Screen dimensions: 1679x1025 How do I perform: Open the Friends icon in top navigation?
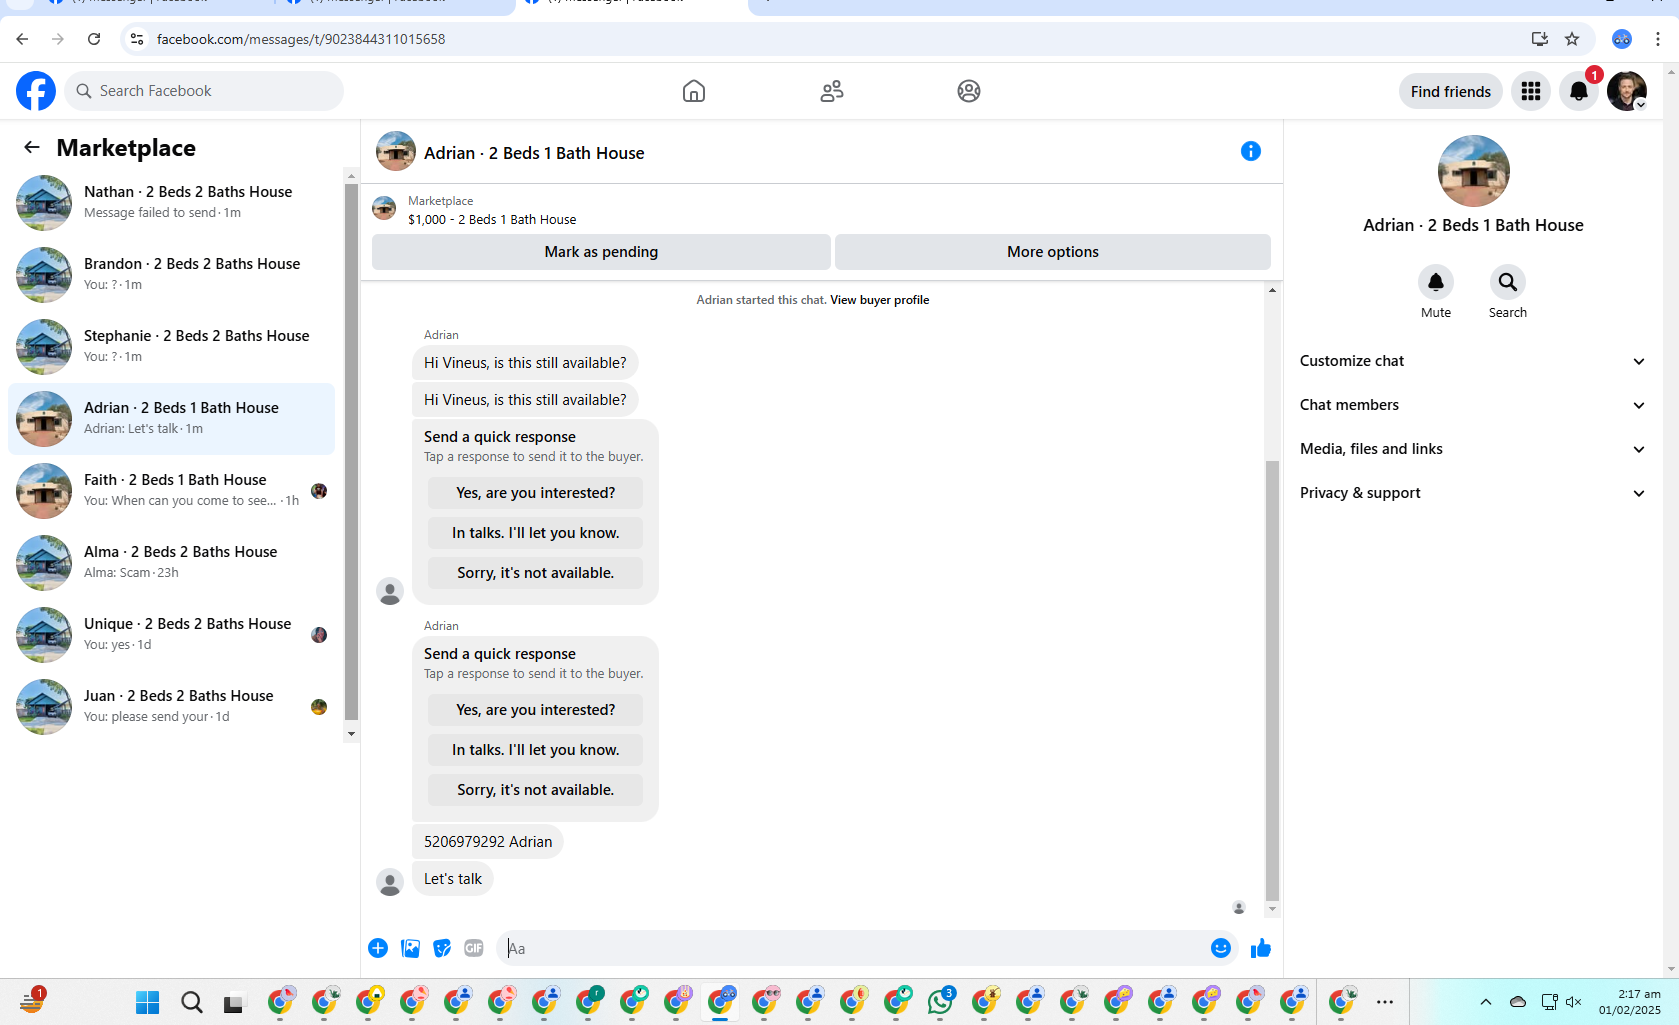[x=832, y=91]
